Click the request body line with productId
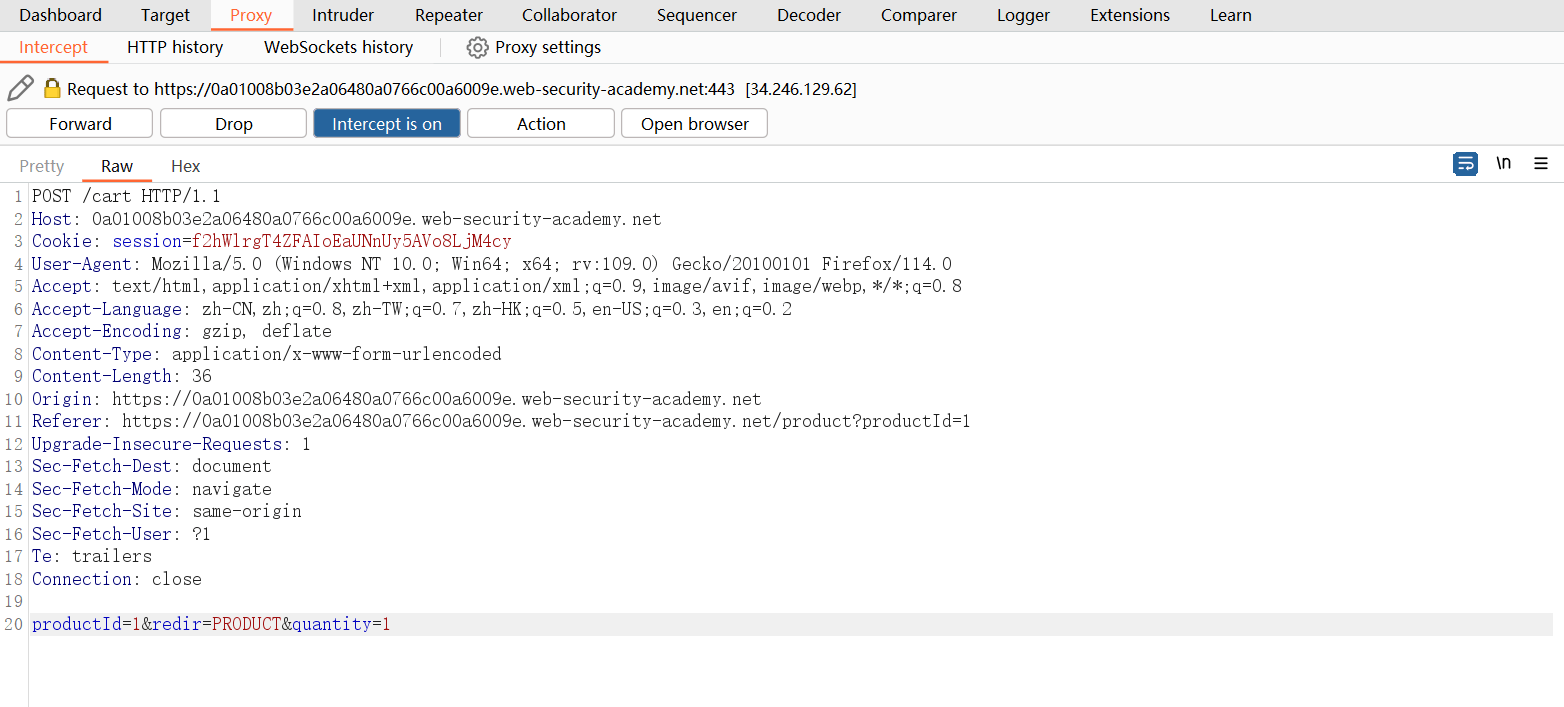Image resolution: width=1564 pixels, height=707 pixels. point(211,624)
